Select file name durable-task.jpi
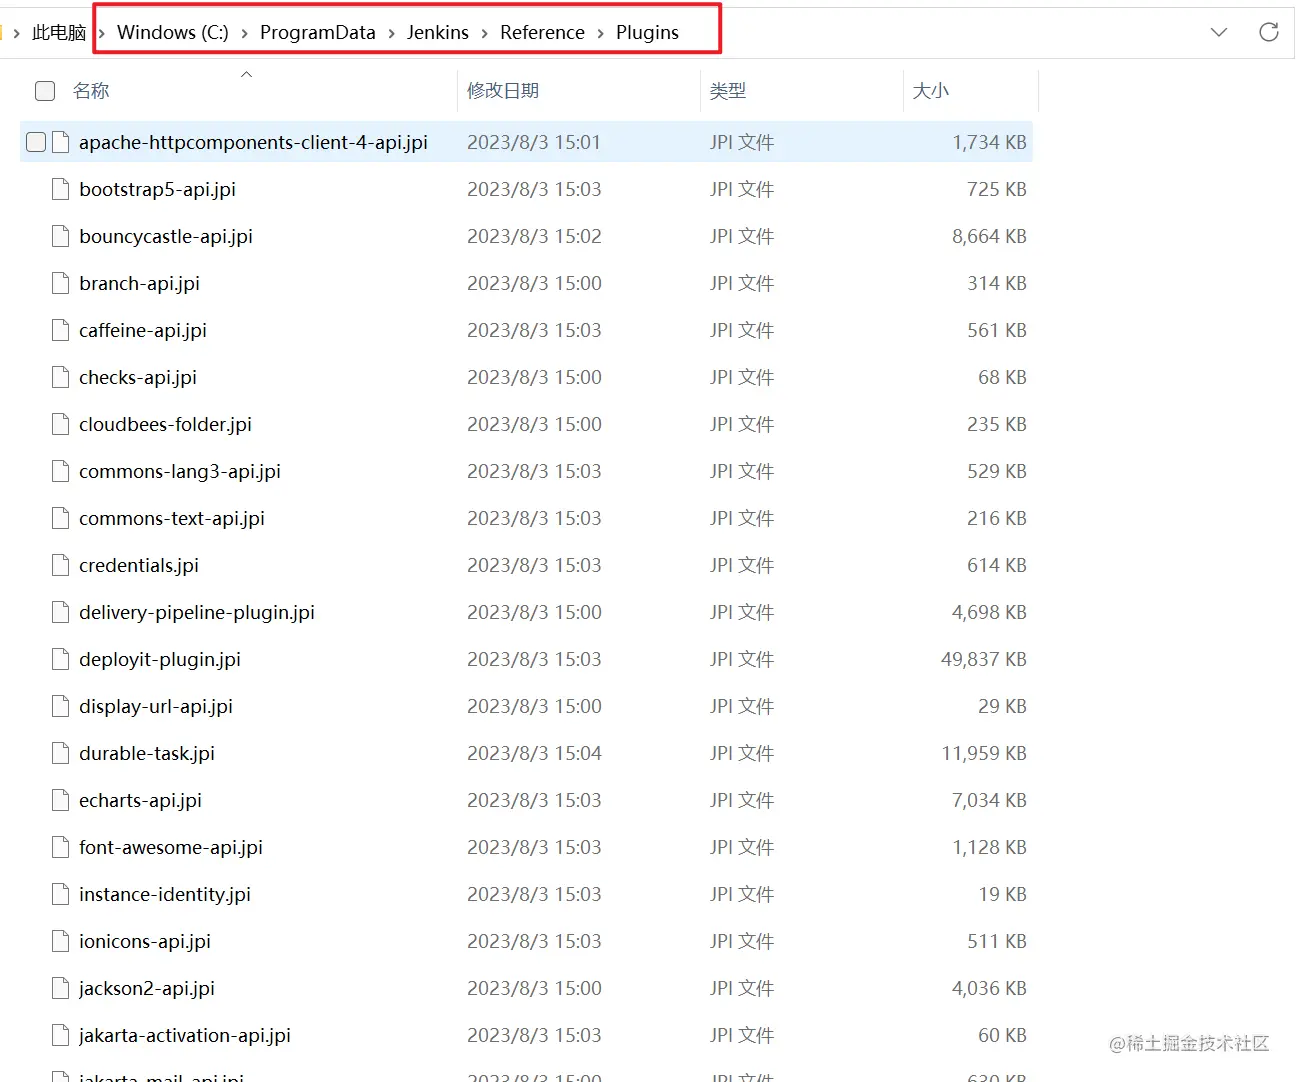1298x1082 pixels. tap(147, 753)
